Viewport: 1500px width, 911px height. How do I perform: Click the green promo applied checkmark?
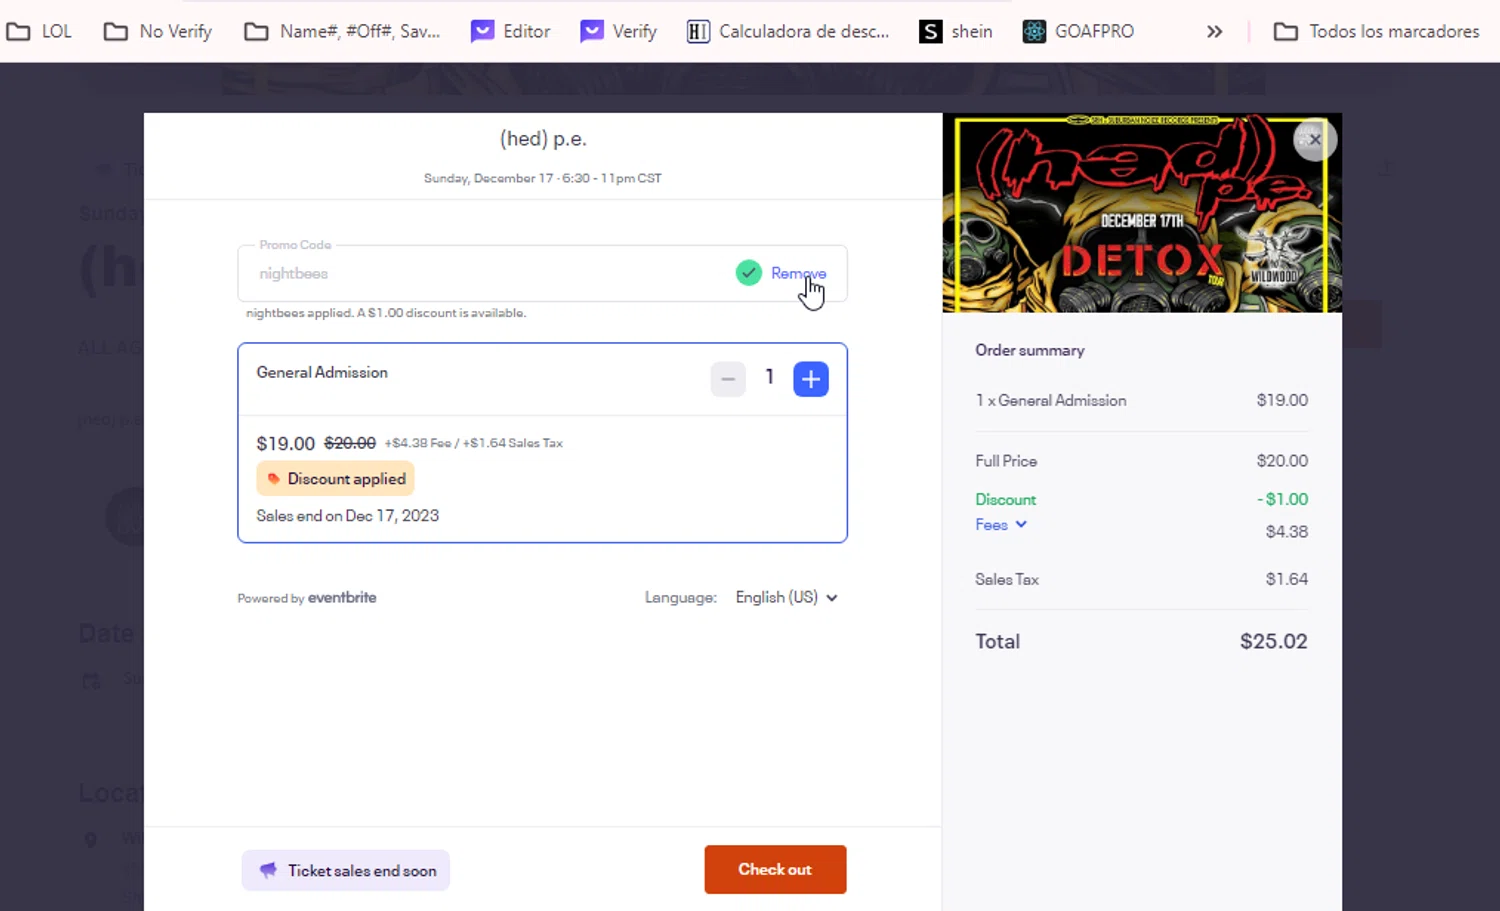(x=748, y=272)
